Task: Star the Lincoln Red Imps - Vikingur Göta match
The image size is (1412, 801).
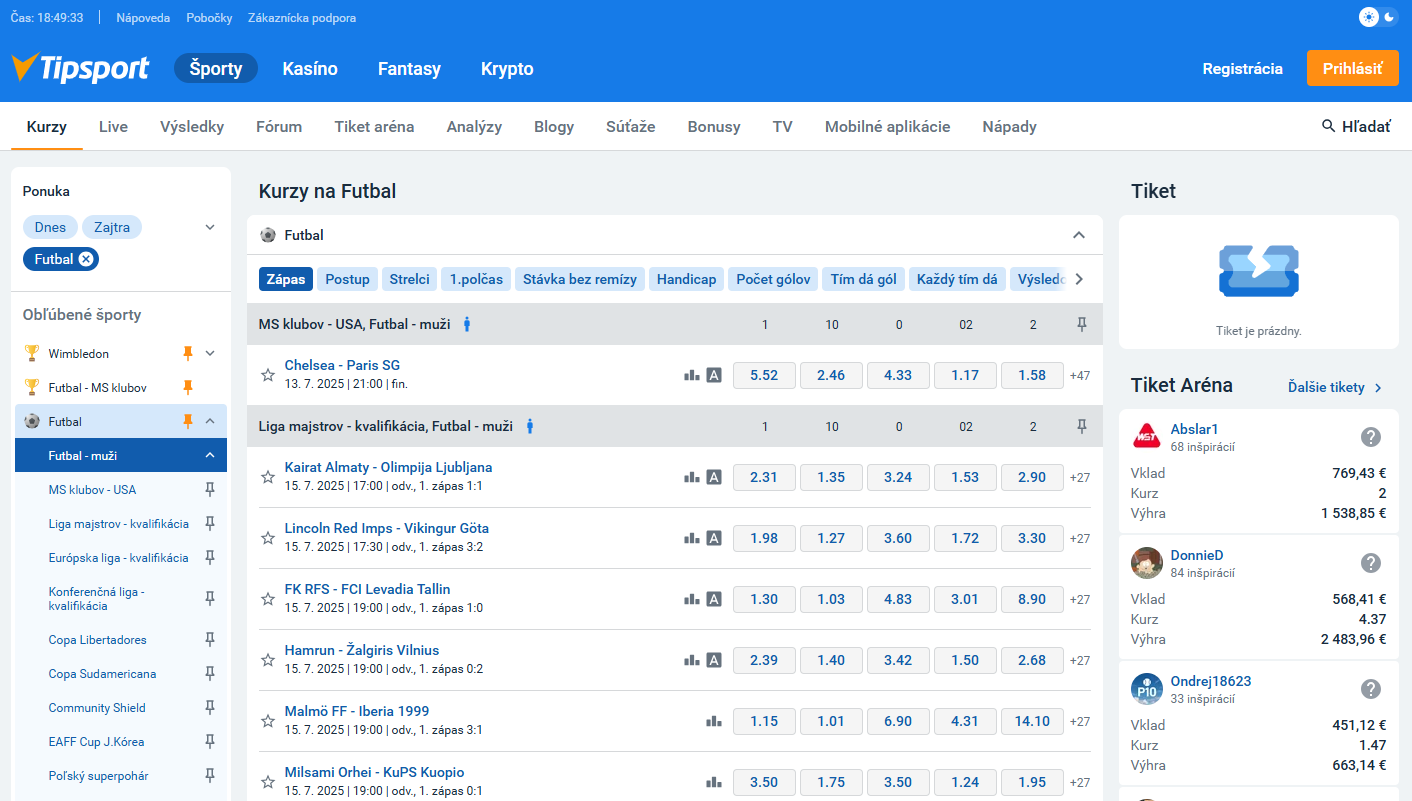Action: (268, 538)
